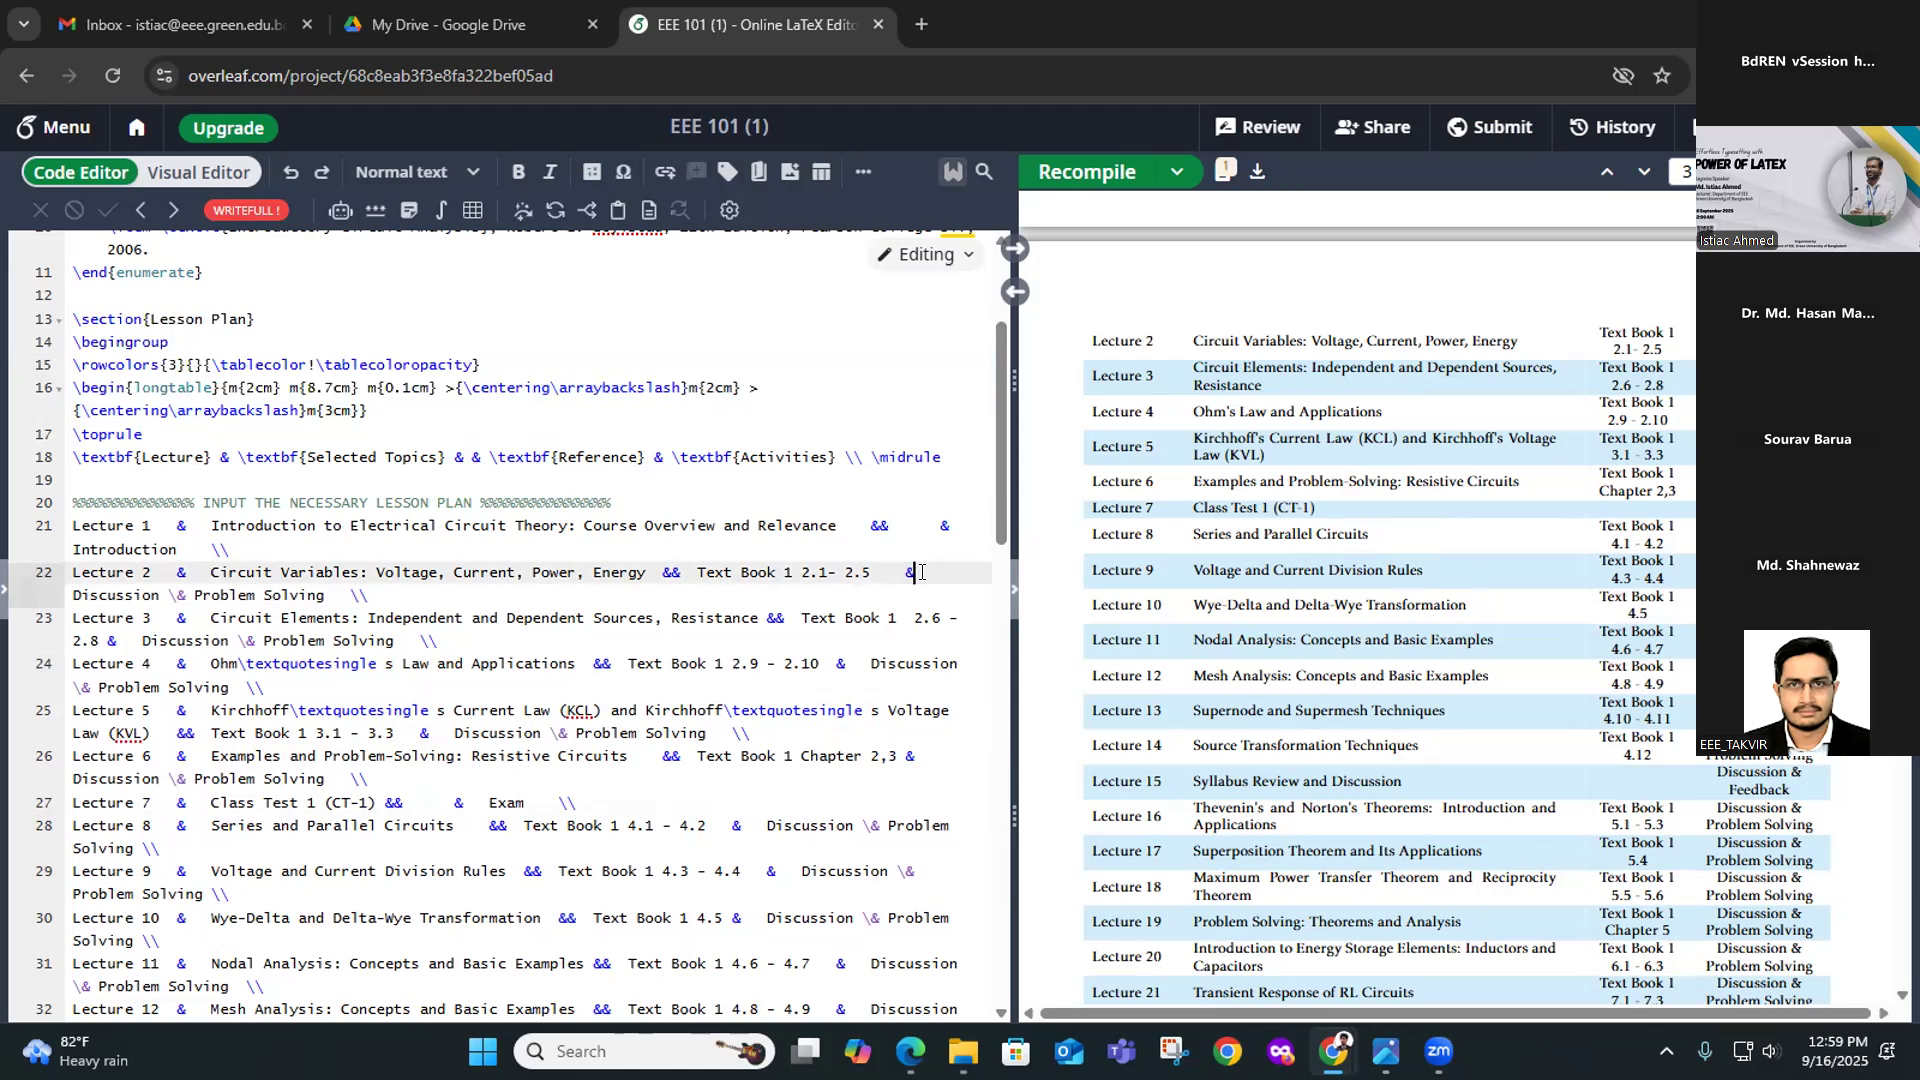Click the green Upgrade button
The image size is (1920, 1080).
(x=228, y=128)
